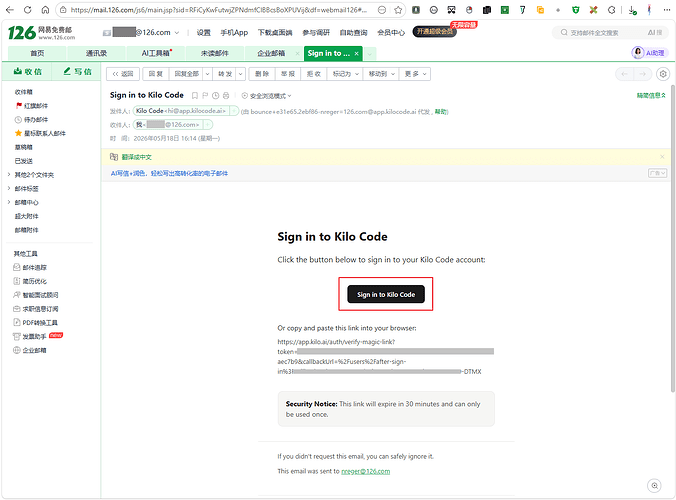Switch to the 未读邮件 tab

pyautogui.click(x=215, y=53)
